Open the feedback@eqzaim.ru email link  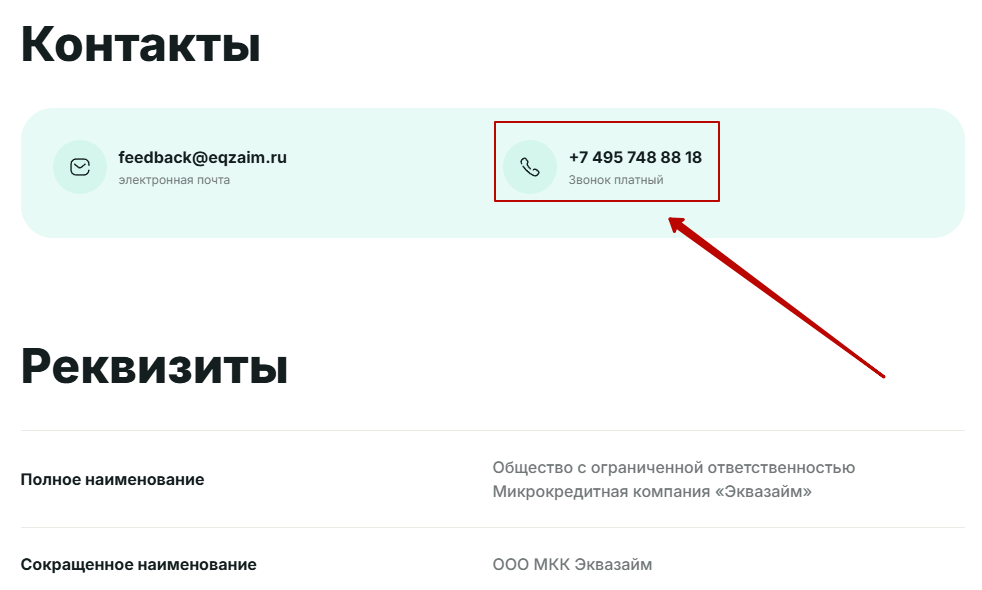(202, 157)
